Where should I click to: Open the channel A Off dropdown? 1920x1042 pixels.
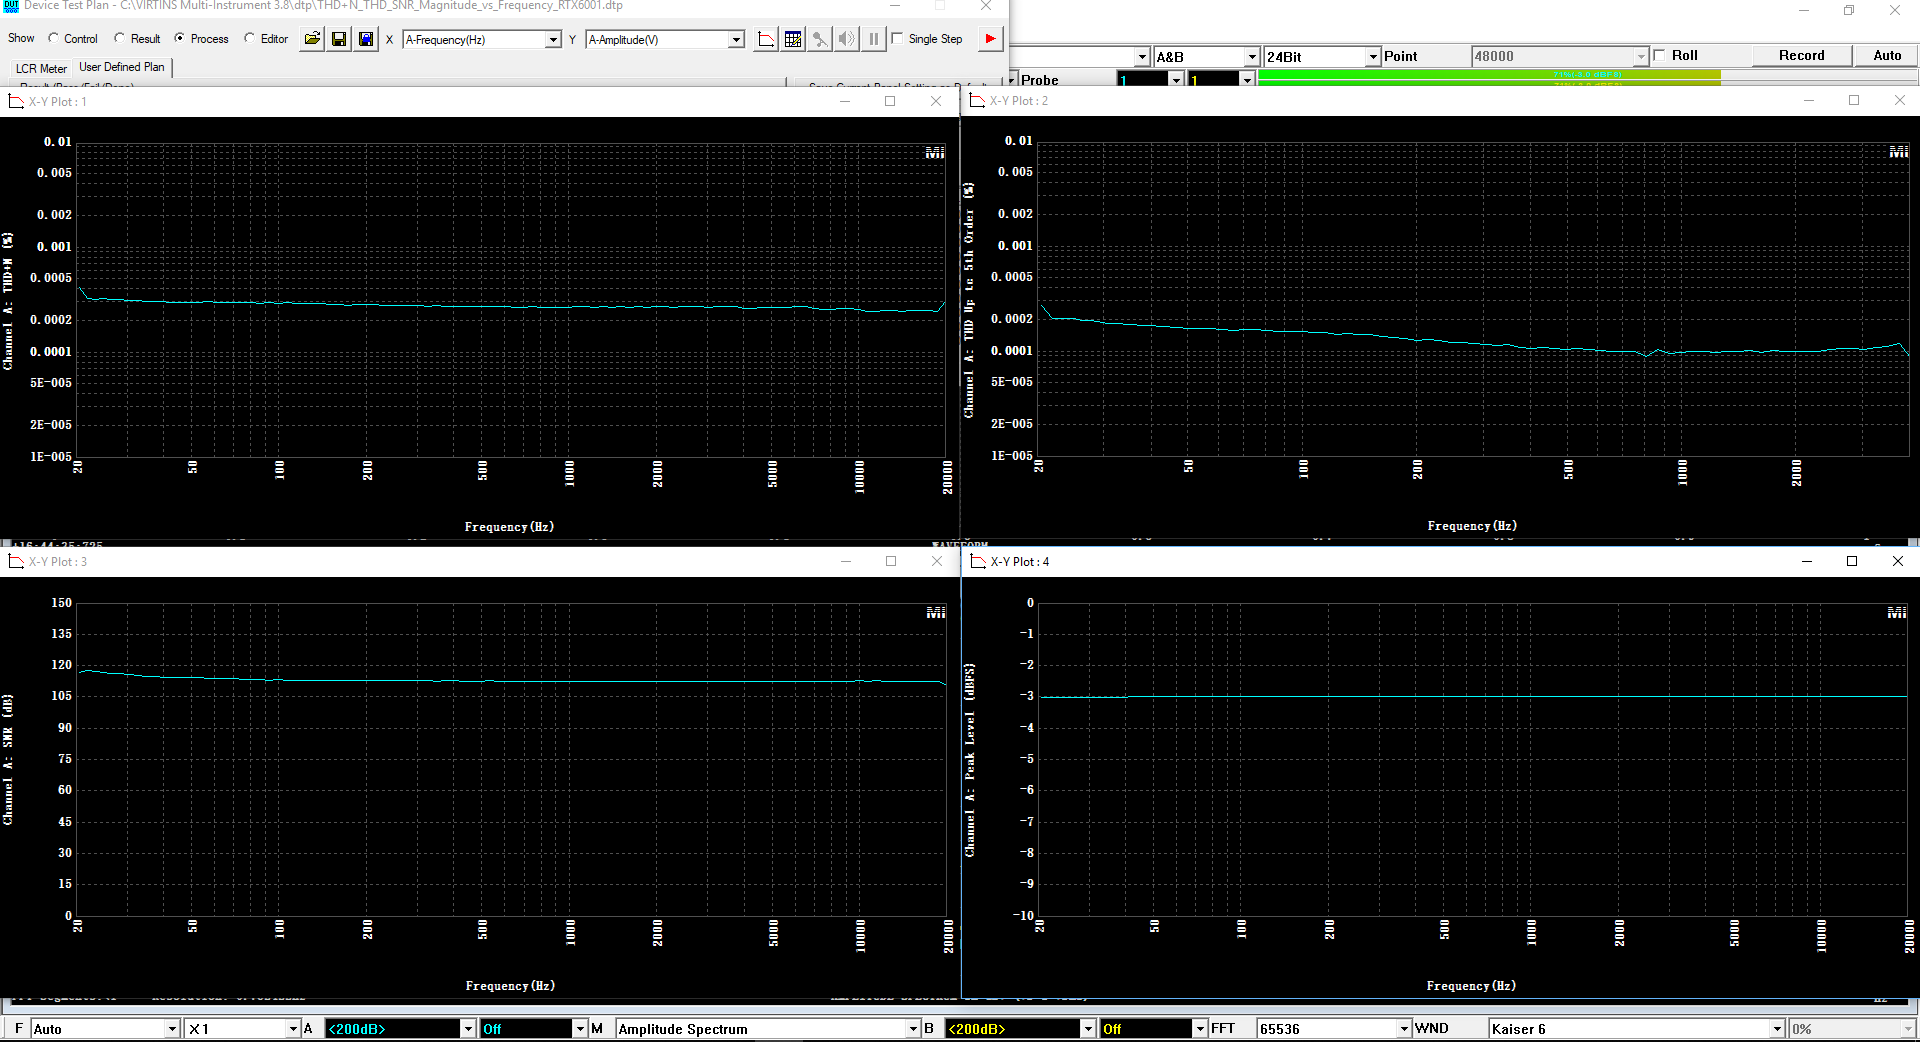[x=579, y=1029]
